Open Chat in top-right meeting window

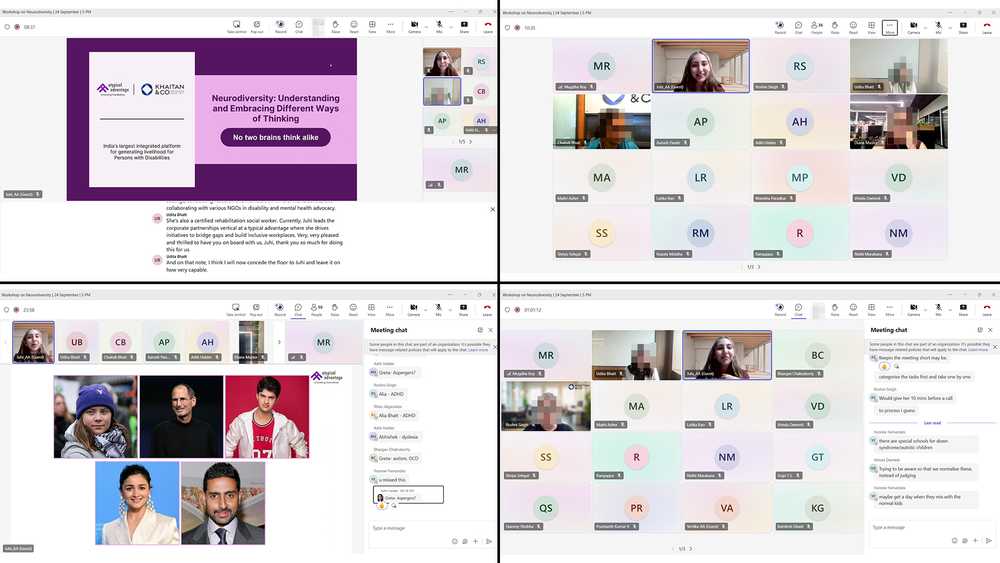(x=798, y=27)
